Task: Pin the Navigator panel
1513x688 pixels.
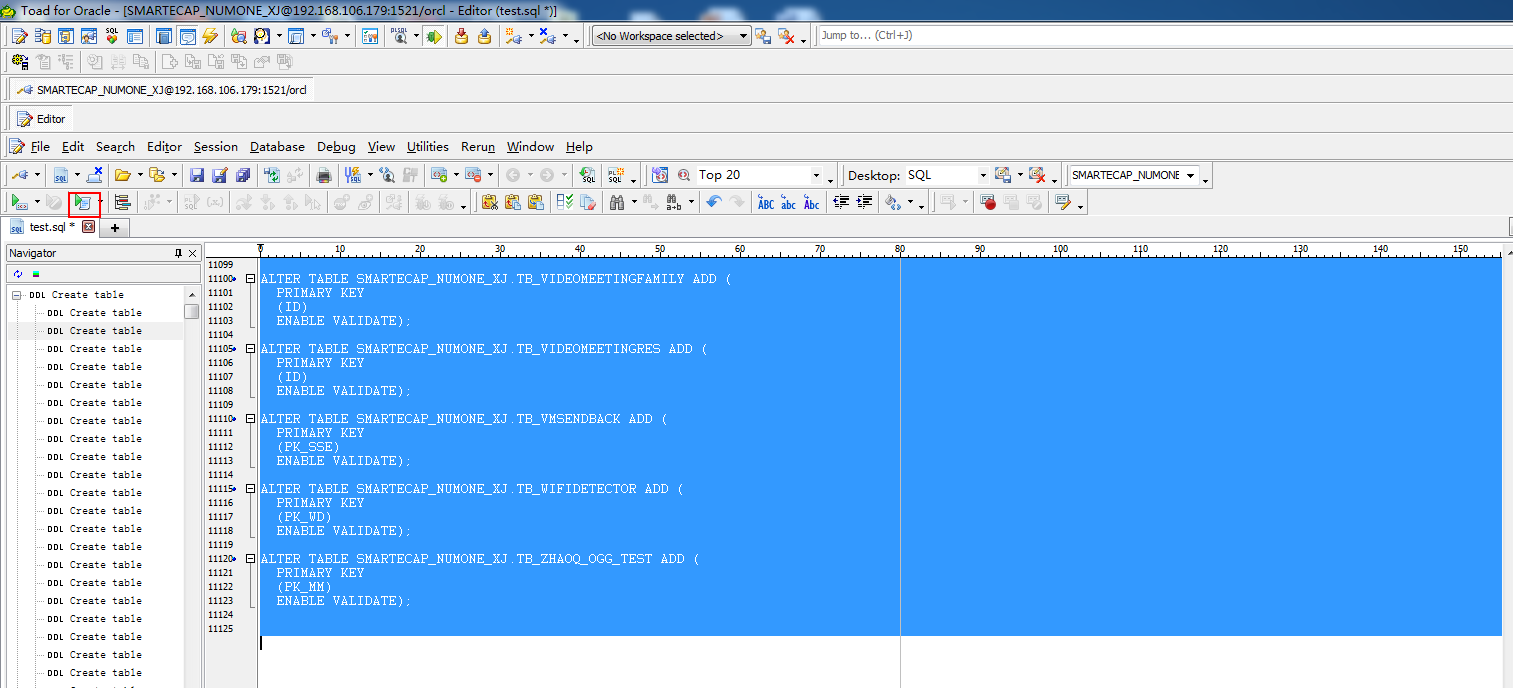Action: (x=179, y=253)
